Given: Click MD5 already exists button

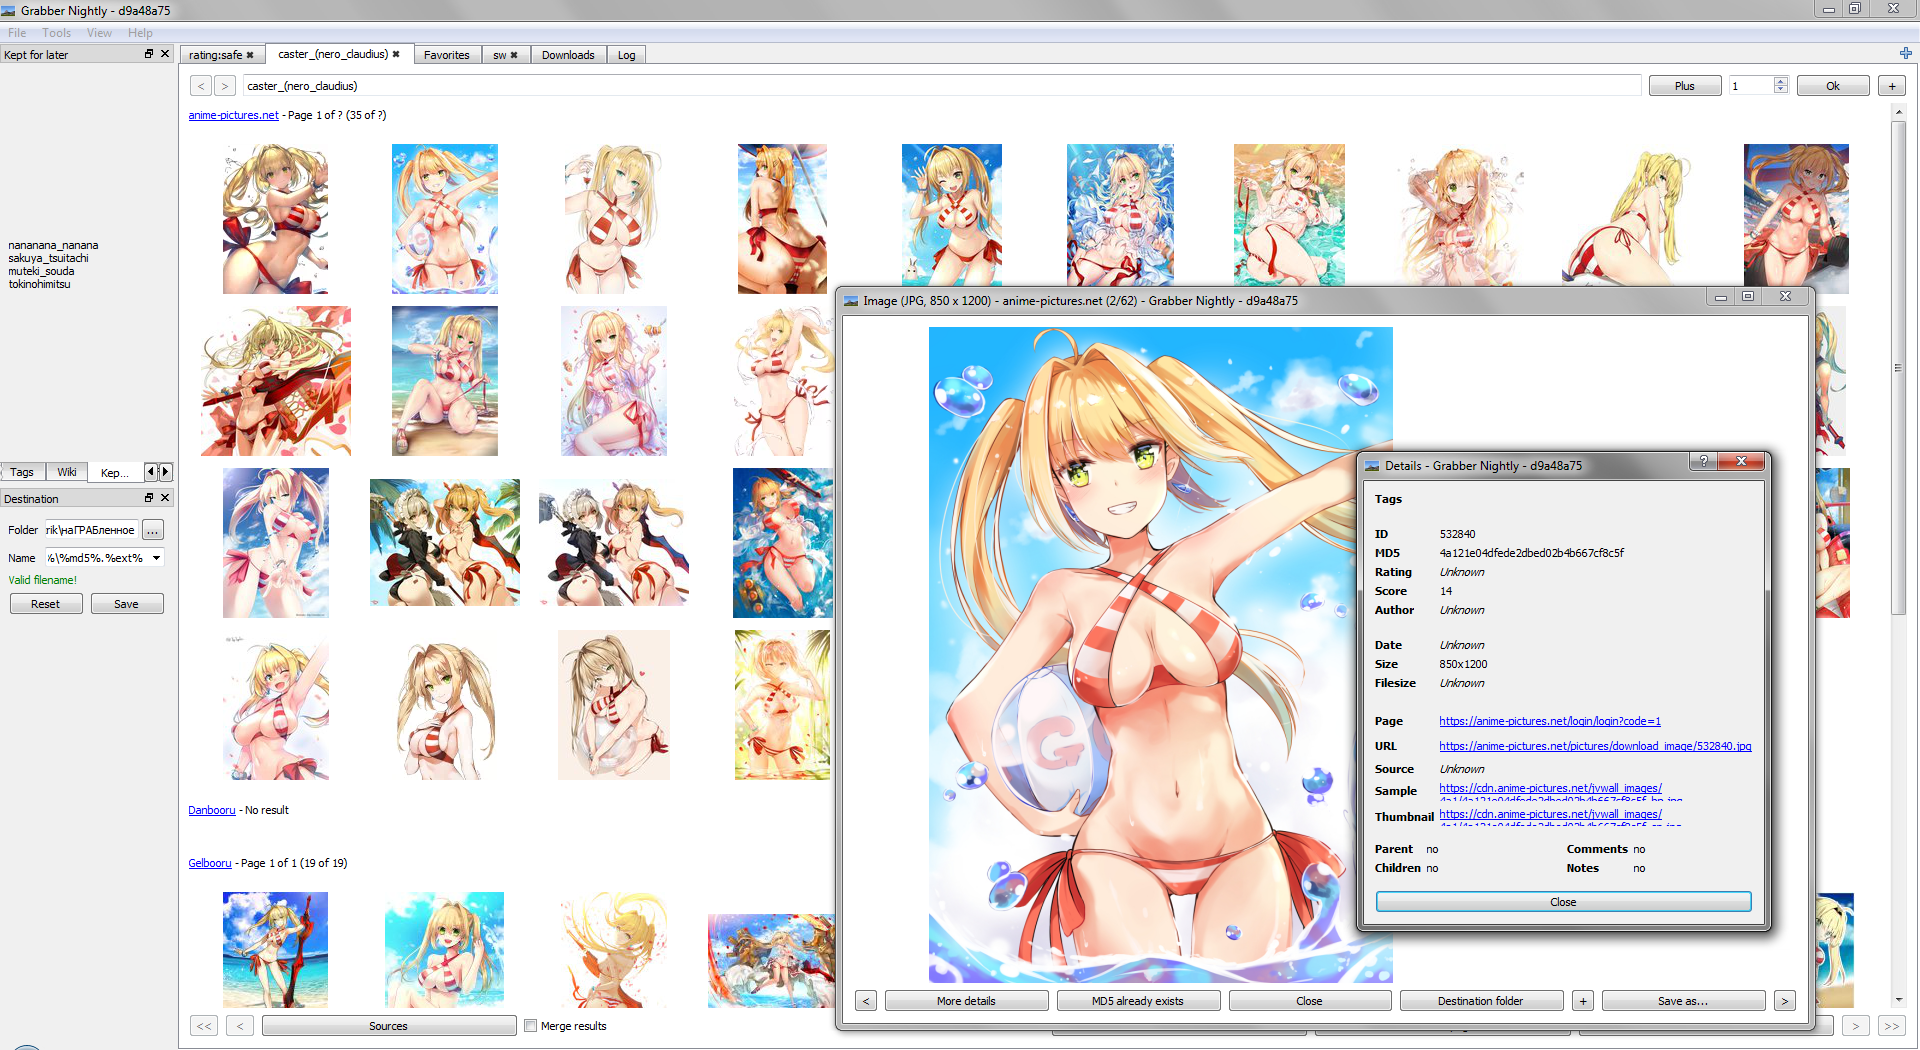Looking at the screenshot, I should [x=1138, y=1001].
